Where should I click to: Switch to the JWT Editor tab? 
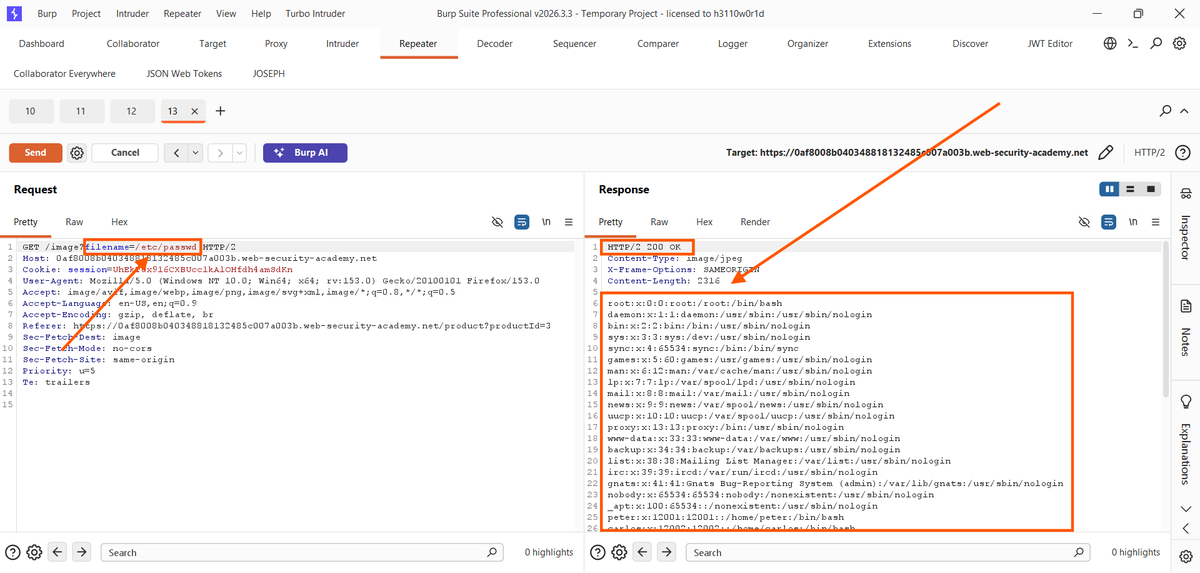coord(1050,44)
